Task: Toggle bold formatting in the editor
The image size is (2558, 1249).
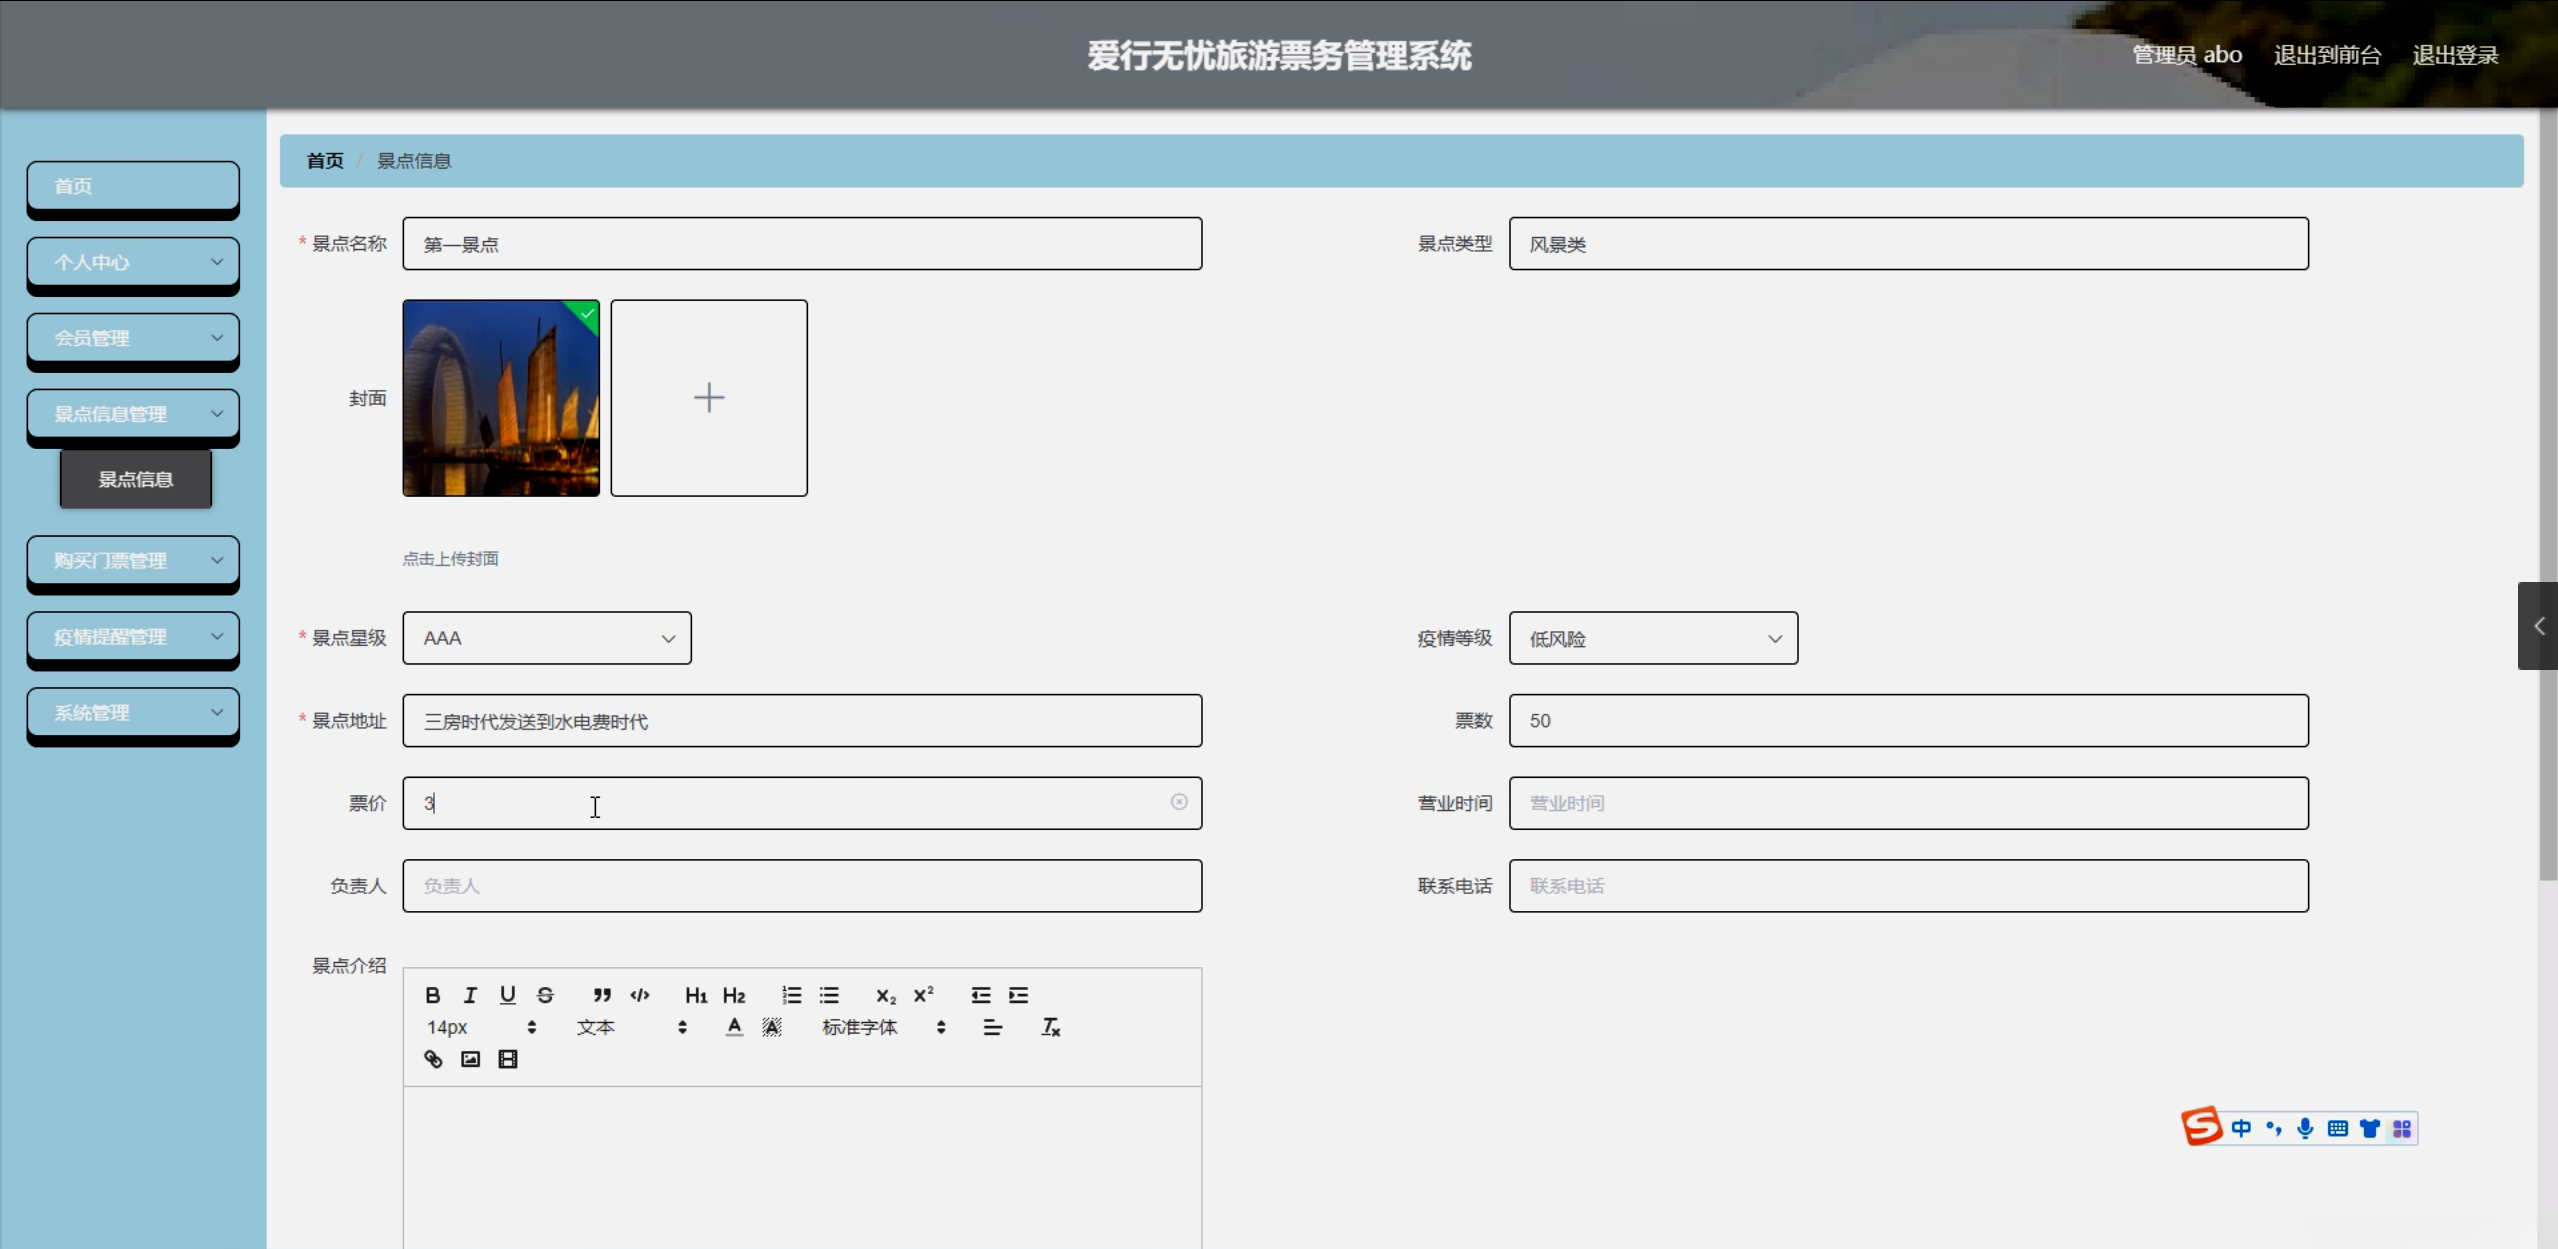Action: [432, 995]
